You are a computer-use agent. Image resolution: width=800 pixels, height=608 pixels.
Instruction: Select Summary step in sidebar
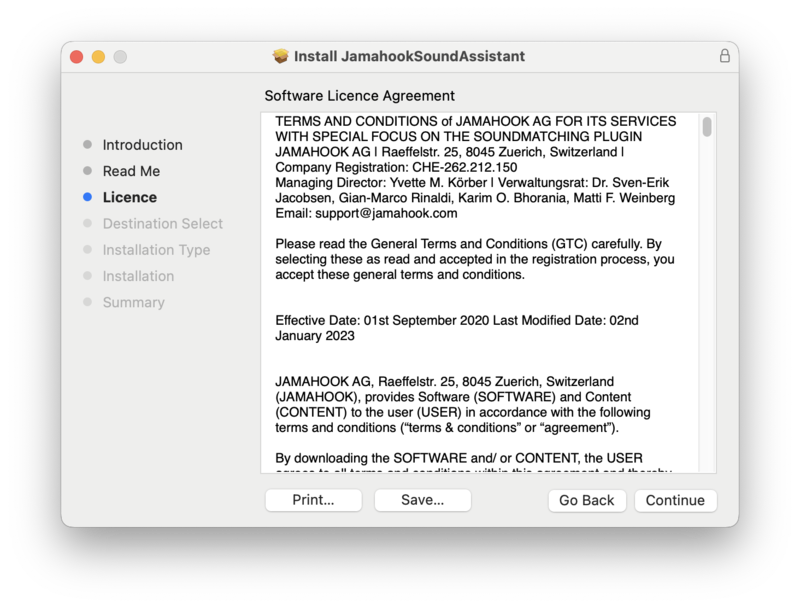[134, 302]
